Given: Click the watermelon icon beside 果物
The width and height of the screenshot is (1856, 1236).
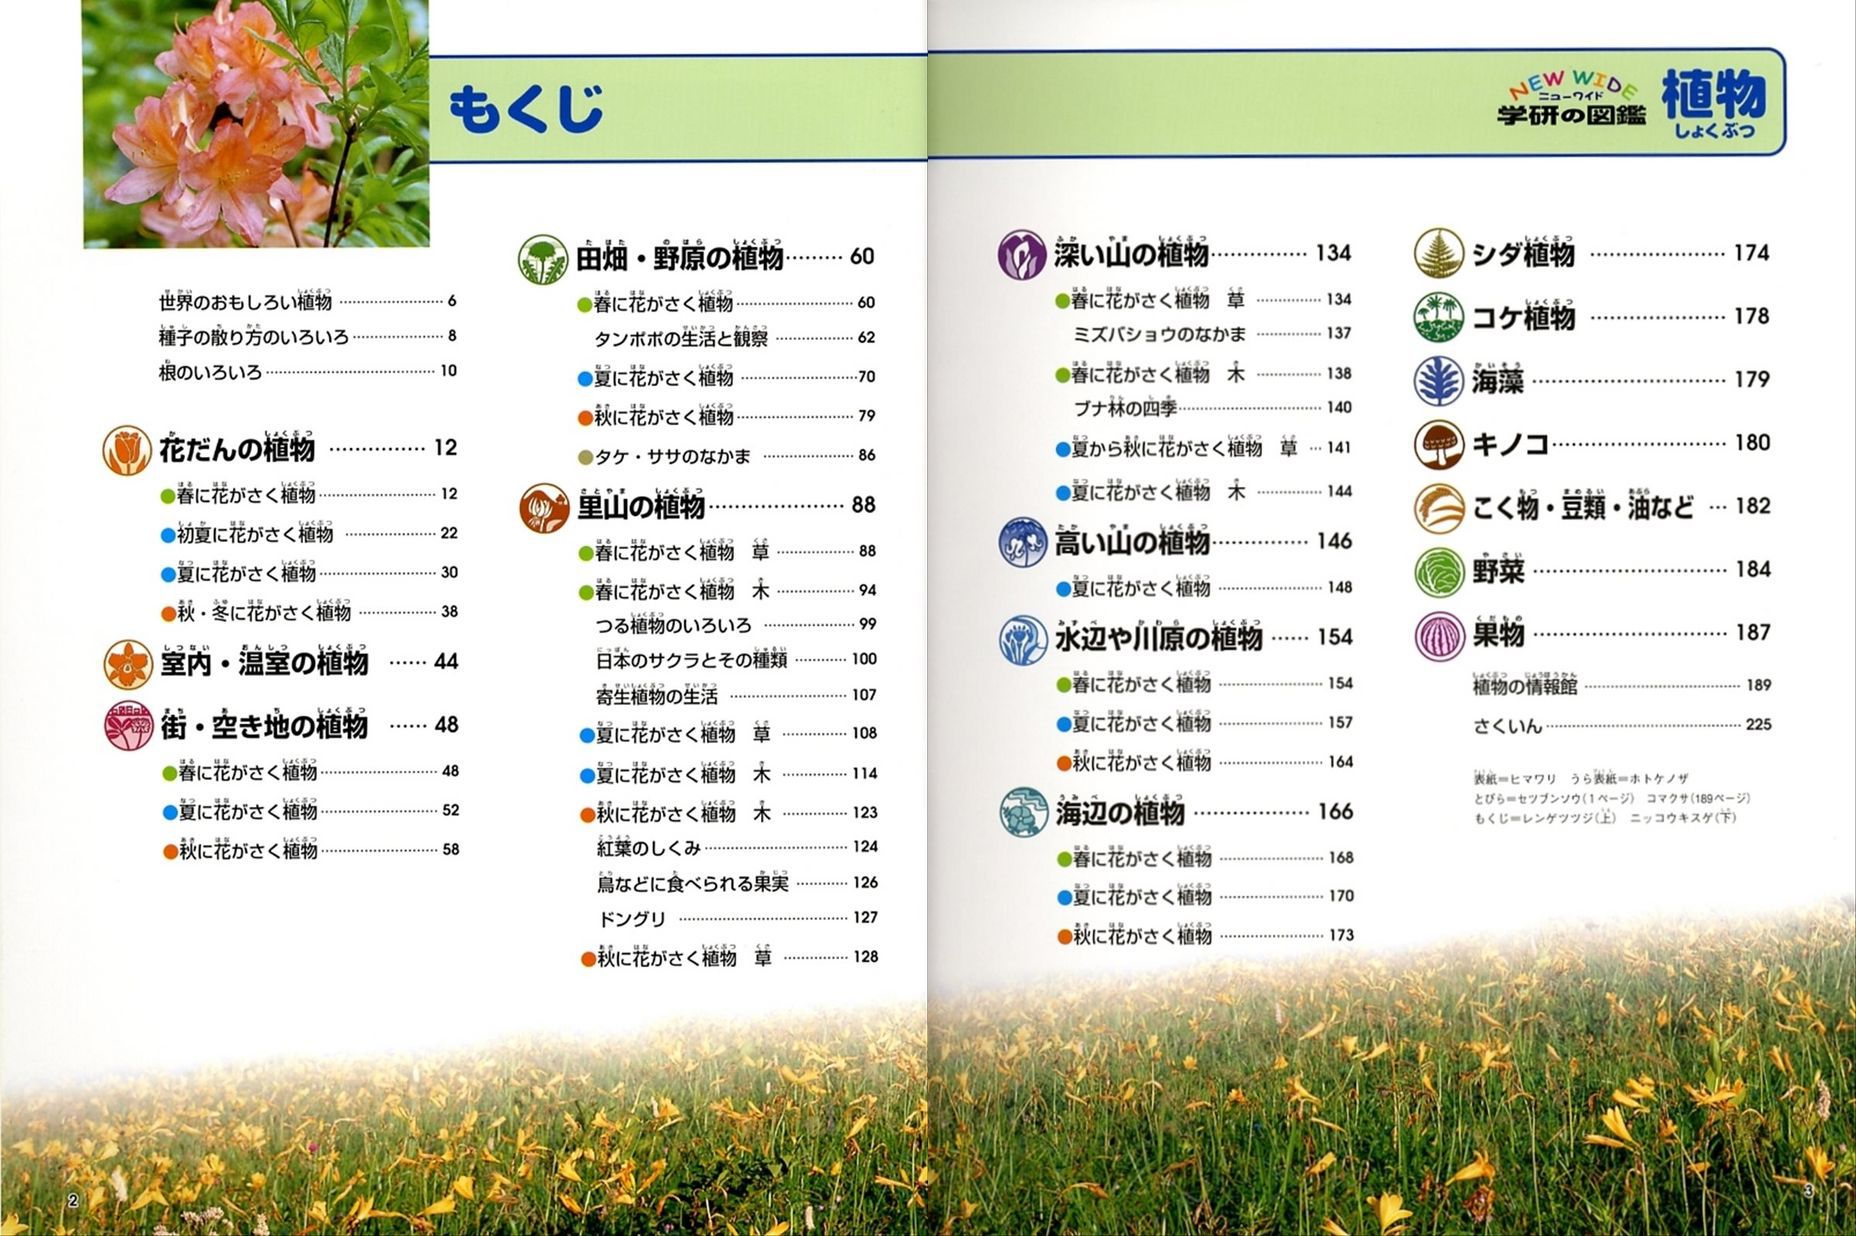Looking at the screenshot, I should point(1439,635).
